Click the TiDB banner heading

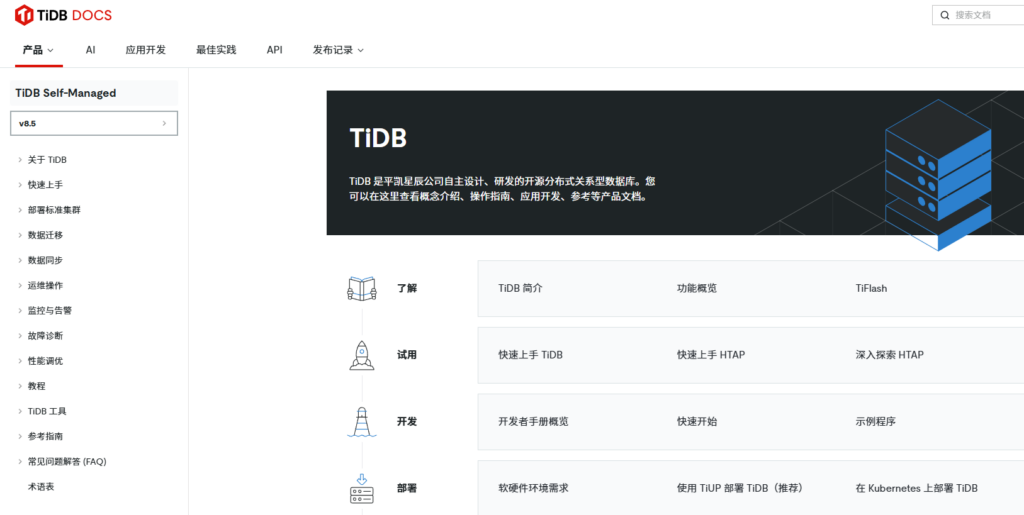tap(378, 138)
